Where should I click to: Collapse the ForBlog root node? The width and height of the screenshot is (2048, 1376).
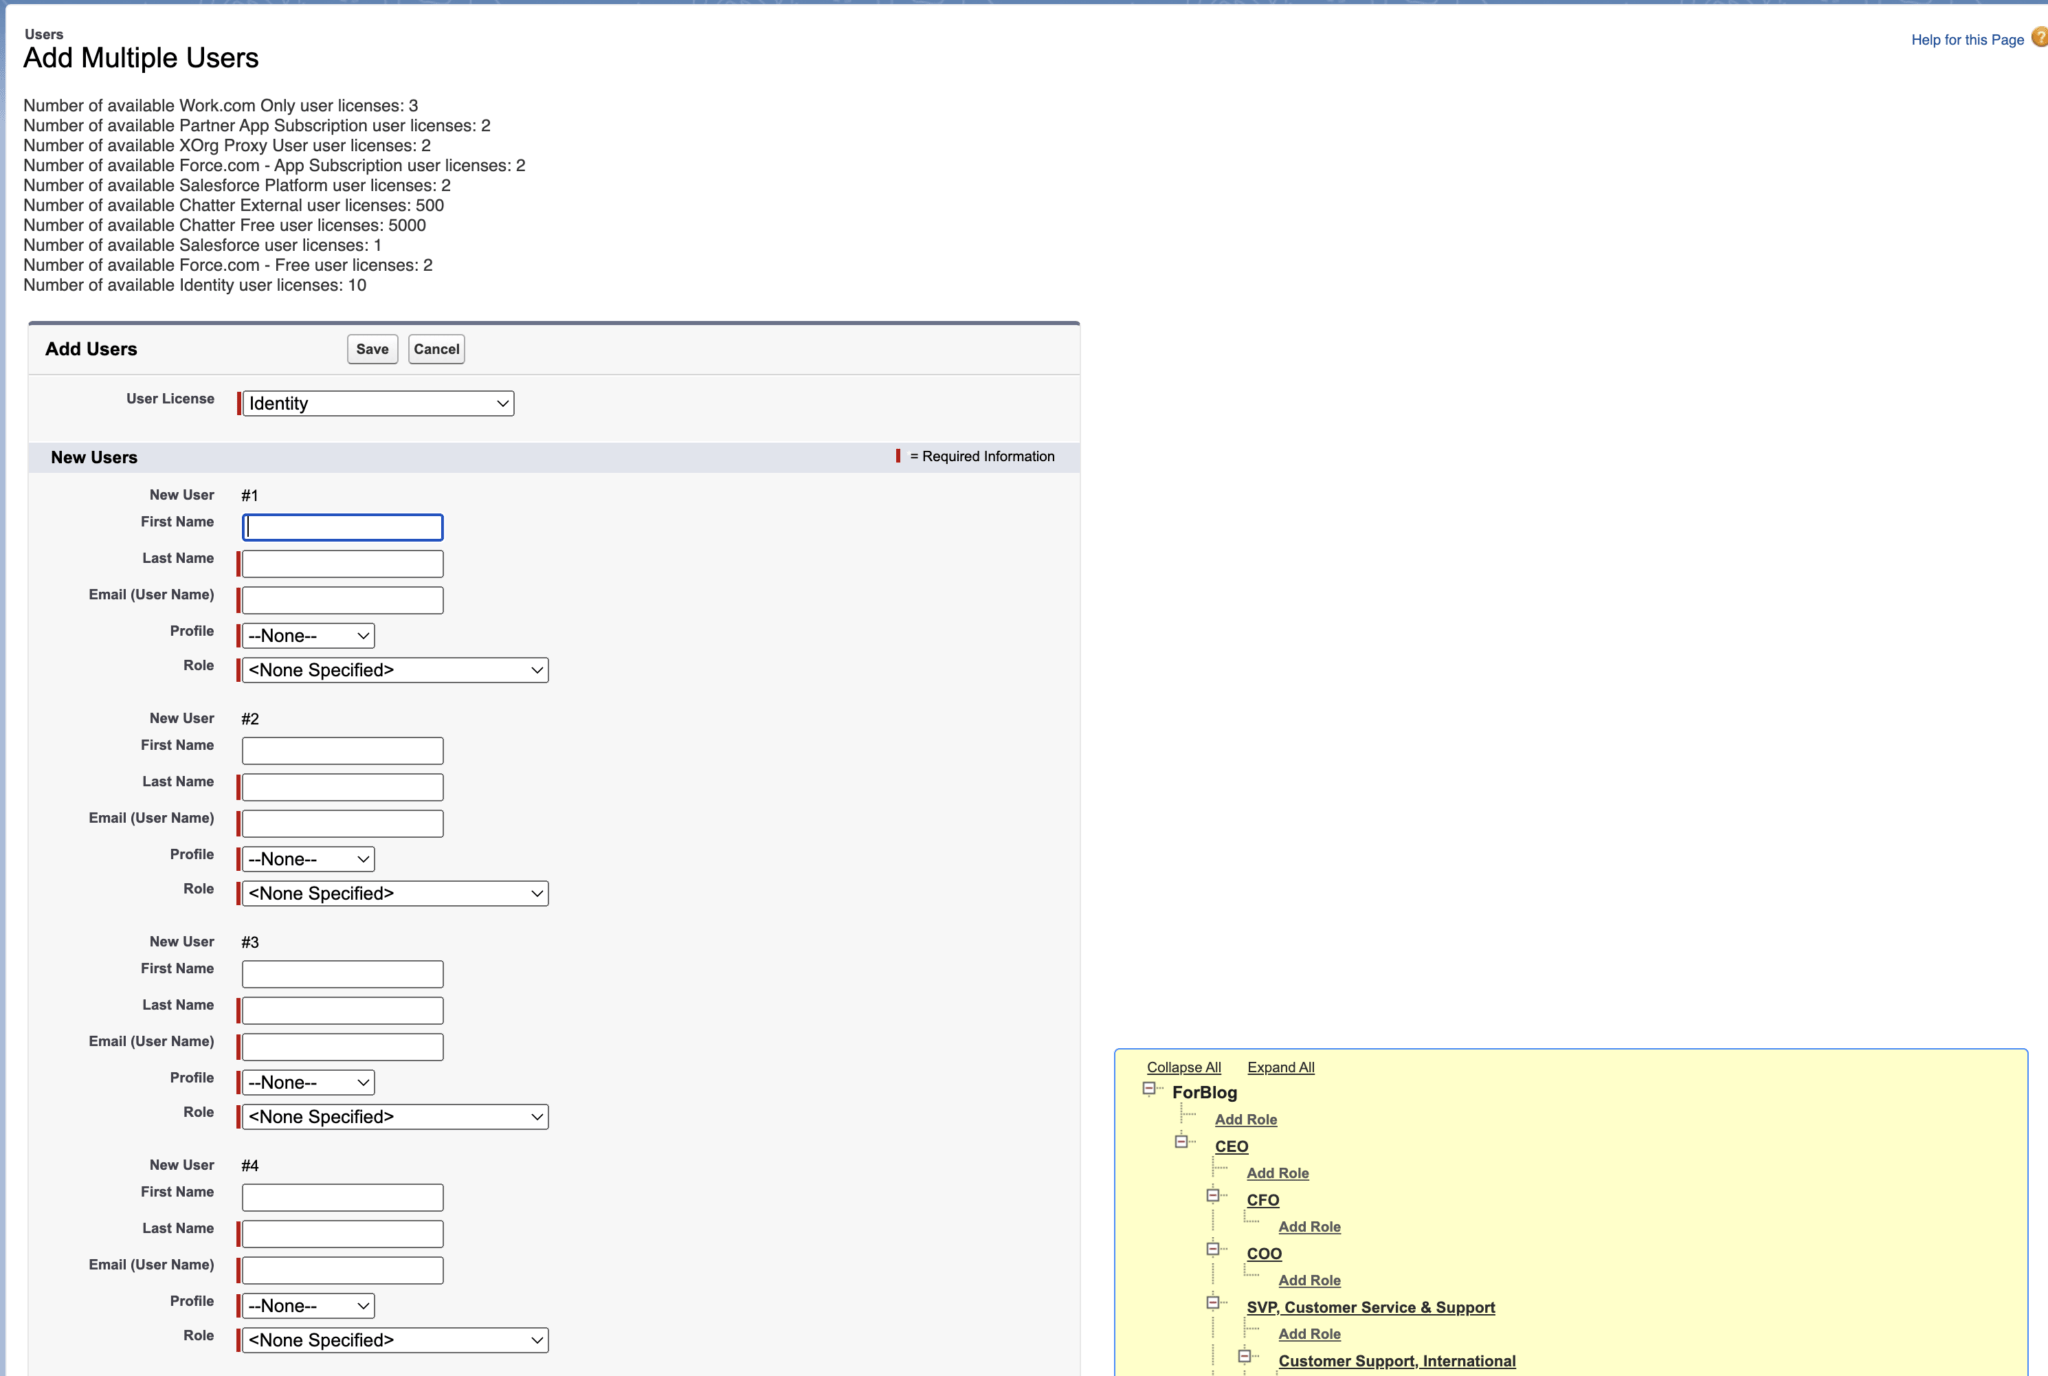[x=1148, y=1087]
